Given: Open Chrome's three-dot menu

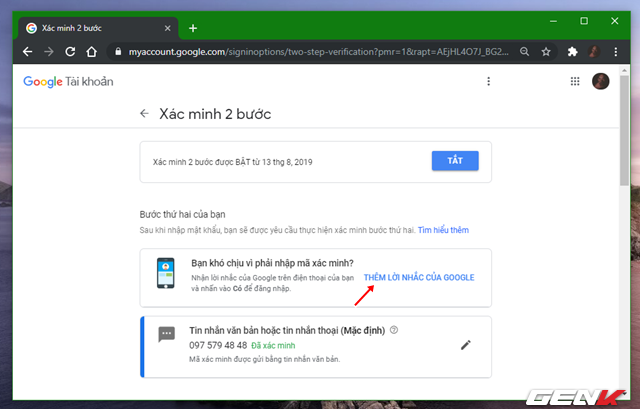Looking at the screenshot, I should coord(616,52).
